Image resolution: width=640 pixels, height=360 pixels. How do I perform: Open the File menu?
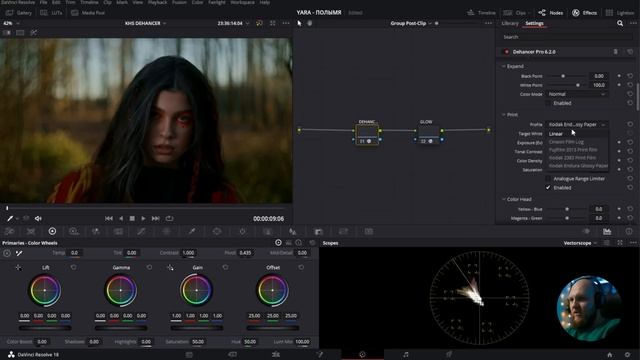point(43,2)
